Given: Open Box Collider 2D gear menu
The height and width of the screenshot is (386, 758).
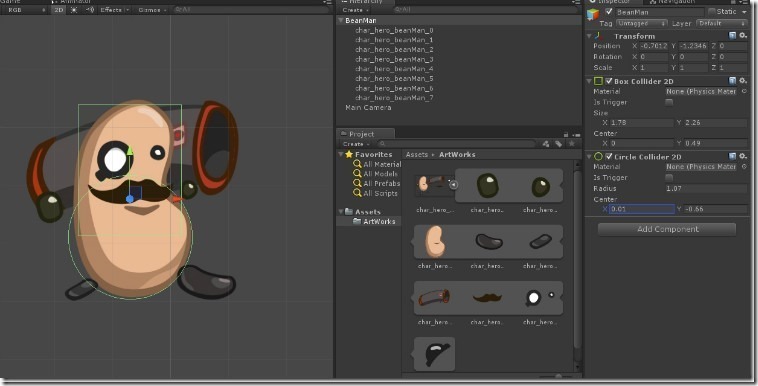Looking at the screenshot, I should click(x=743, y=81).
